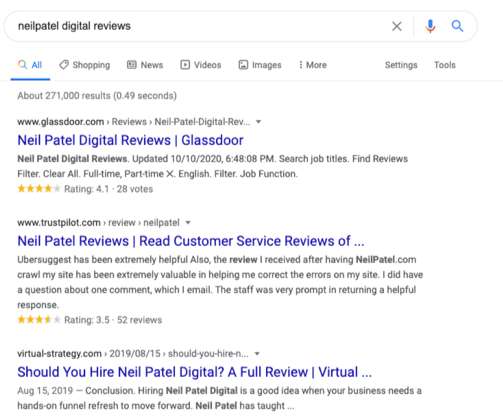Image resolution: width=503 pixels, height=420 pixels.
Task: Click the Ubersuggest snippet text in Trustpilot result
Action: tap(220, 282)
